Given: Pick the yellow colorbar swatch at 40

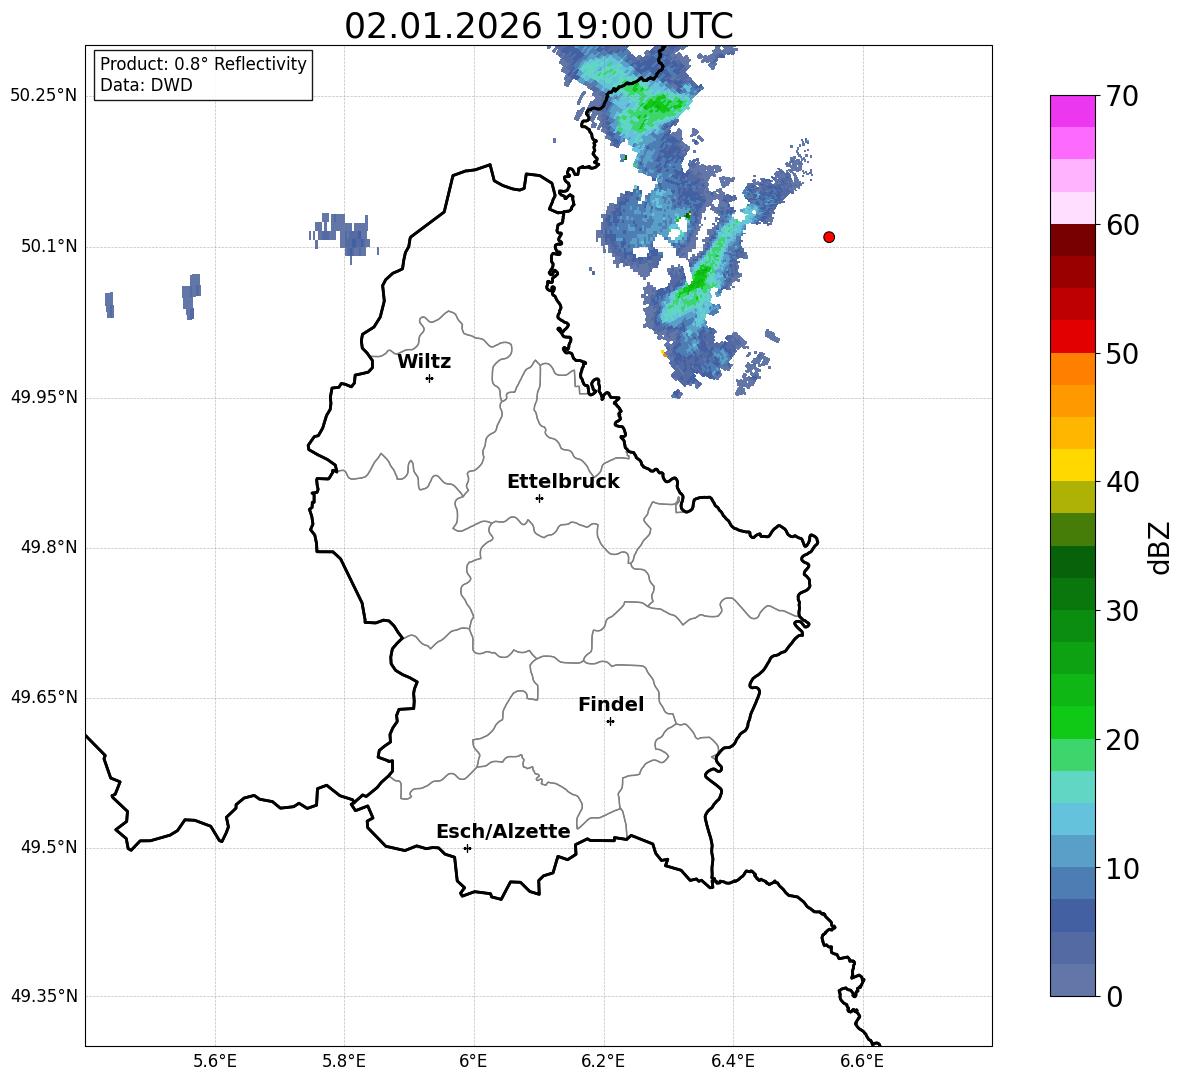Looking at the screenshot, I should click(1072, 465).
